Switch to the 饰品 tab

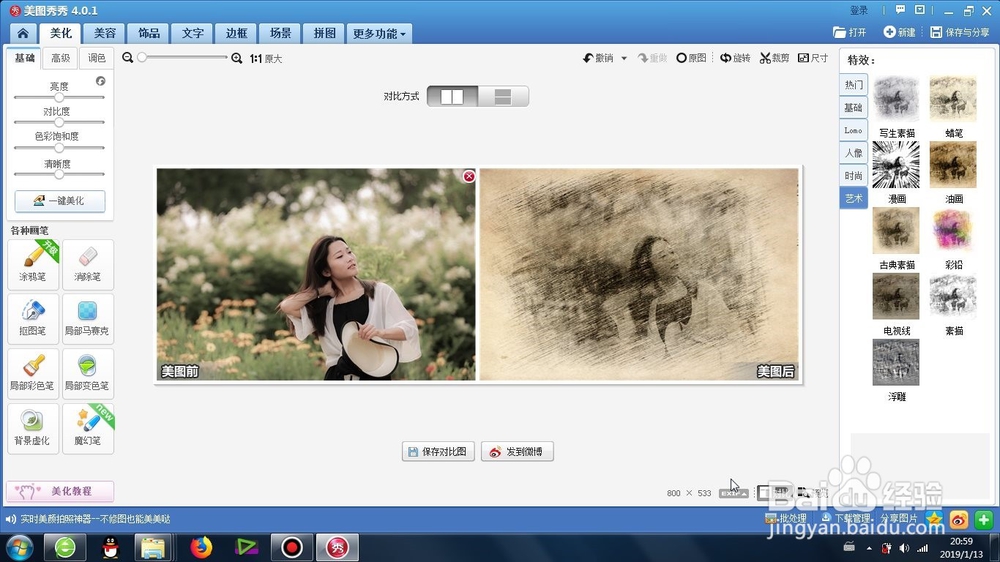coord(149,33)
